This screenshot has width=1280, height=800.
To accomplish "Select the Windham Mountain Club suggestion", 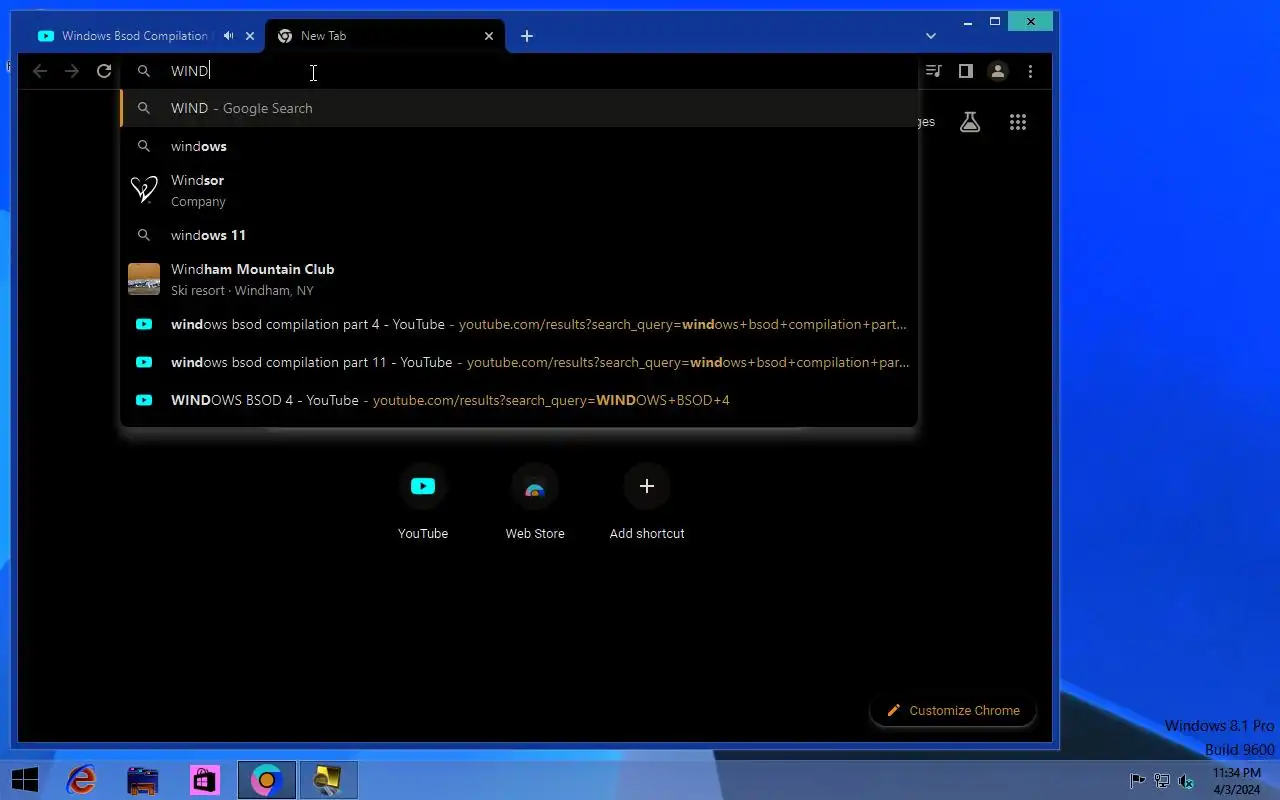I will coord(519,279).
